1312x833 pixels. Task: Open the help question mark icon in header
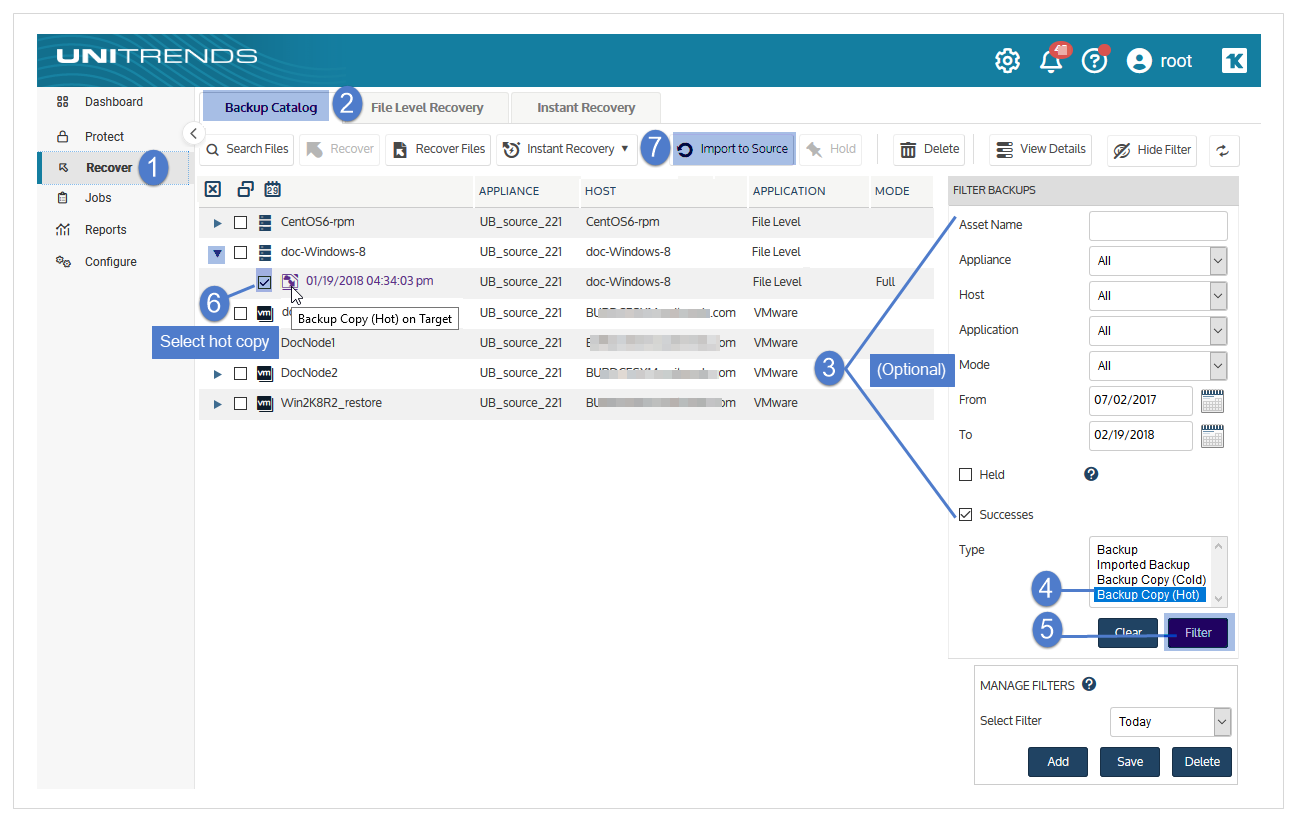click(x=1095, y=61)
